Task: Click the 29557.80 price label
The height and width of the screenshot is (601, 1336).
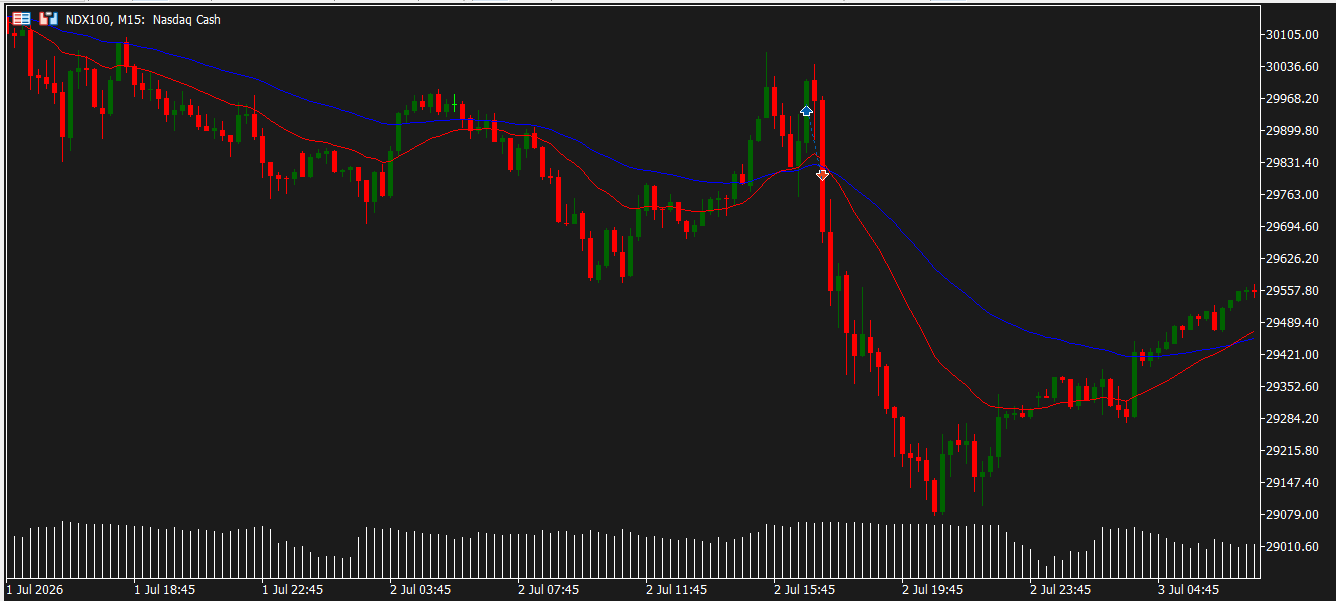Action: click(x=1293, y=291)
